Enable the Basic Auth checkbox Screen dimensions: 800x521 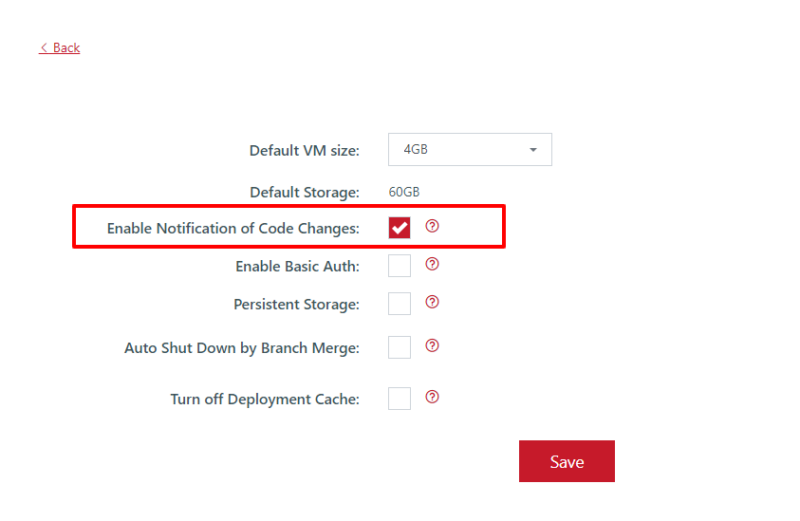click(399, 265)
